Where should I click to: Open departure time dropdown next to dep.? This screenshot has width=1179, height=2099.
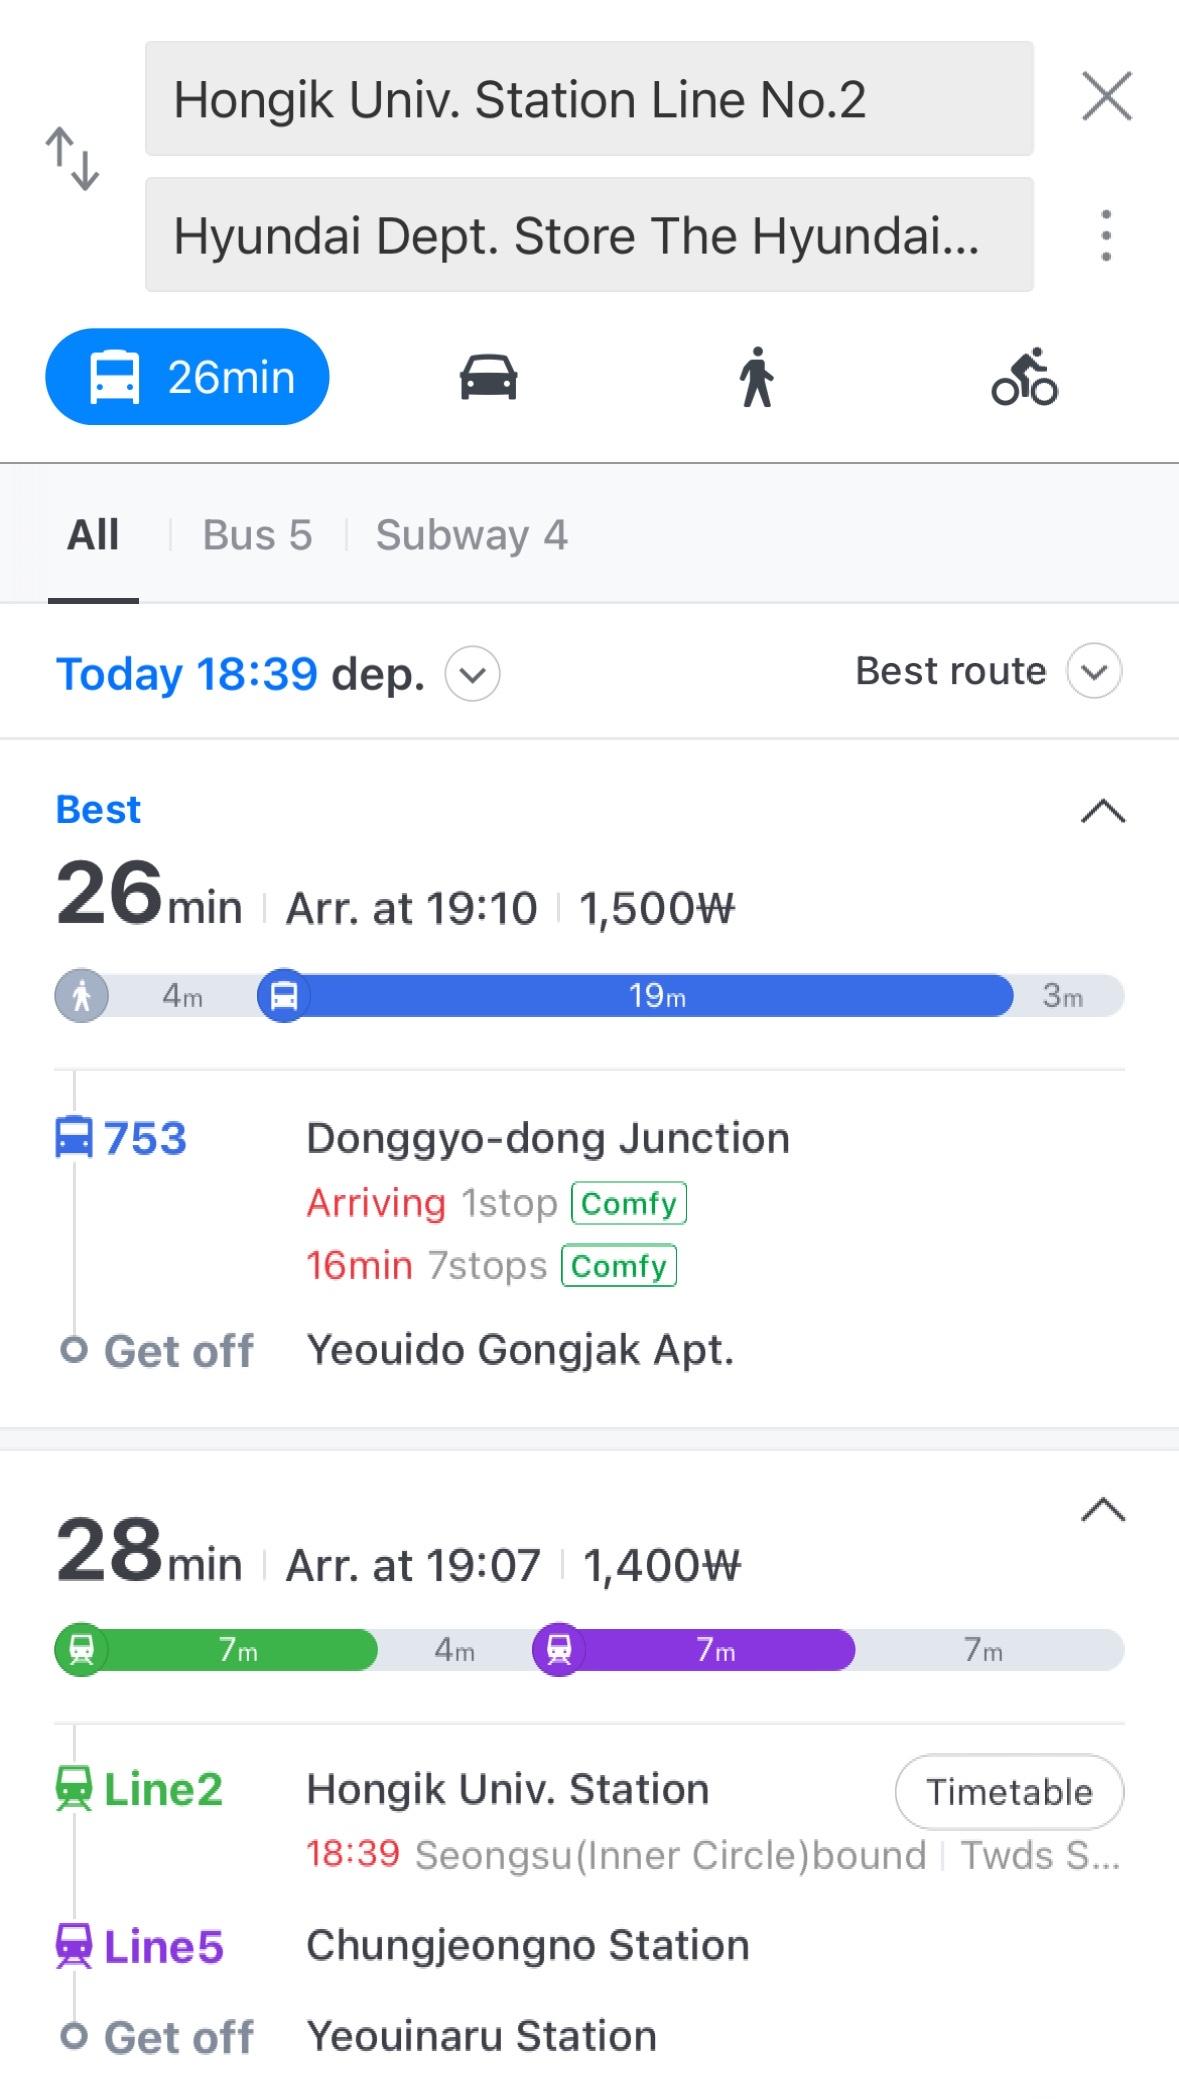[472, 674]
